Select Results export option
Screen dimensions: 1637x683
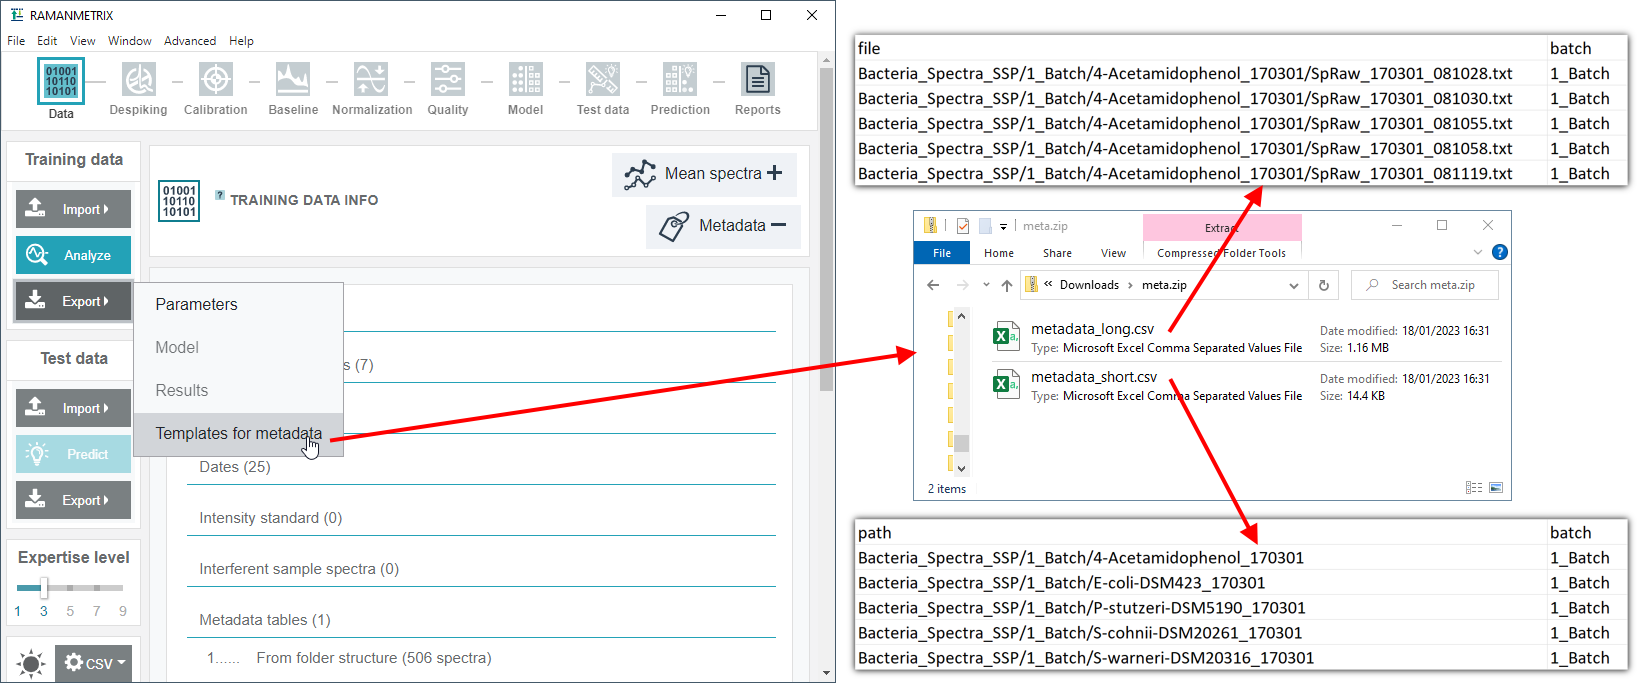click(x=238, y=391)
